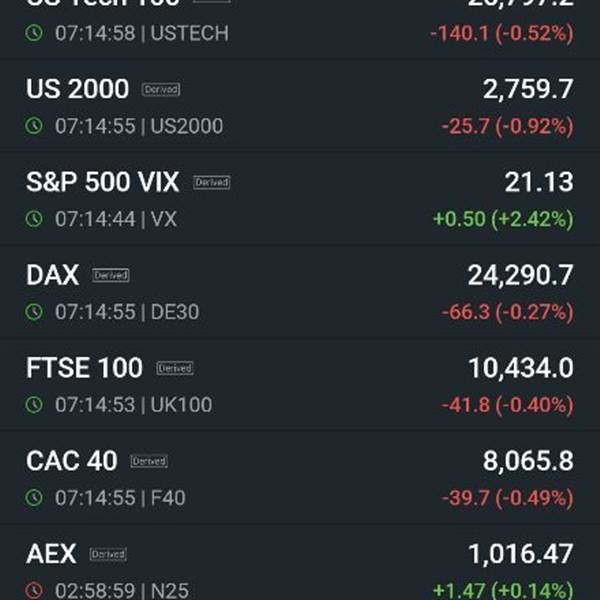Select the DAX price 24,290.7
600x600 pixels.
[x=520, y=275]
